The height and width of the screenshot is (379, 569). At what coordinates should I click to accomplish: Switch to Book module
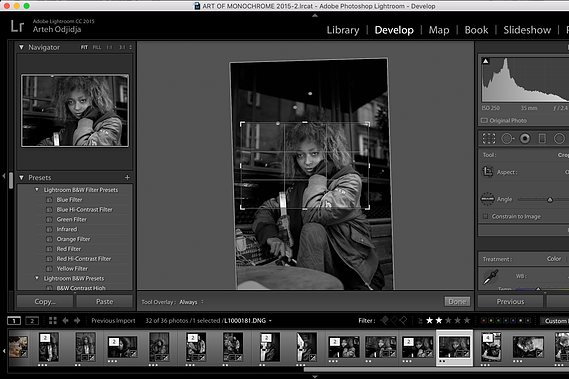pyautogui.click(x=476, y=30)
